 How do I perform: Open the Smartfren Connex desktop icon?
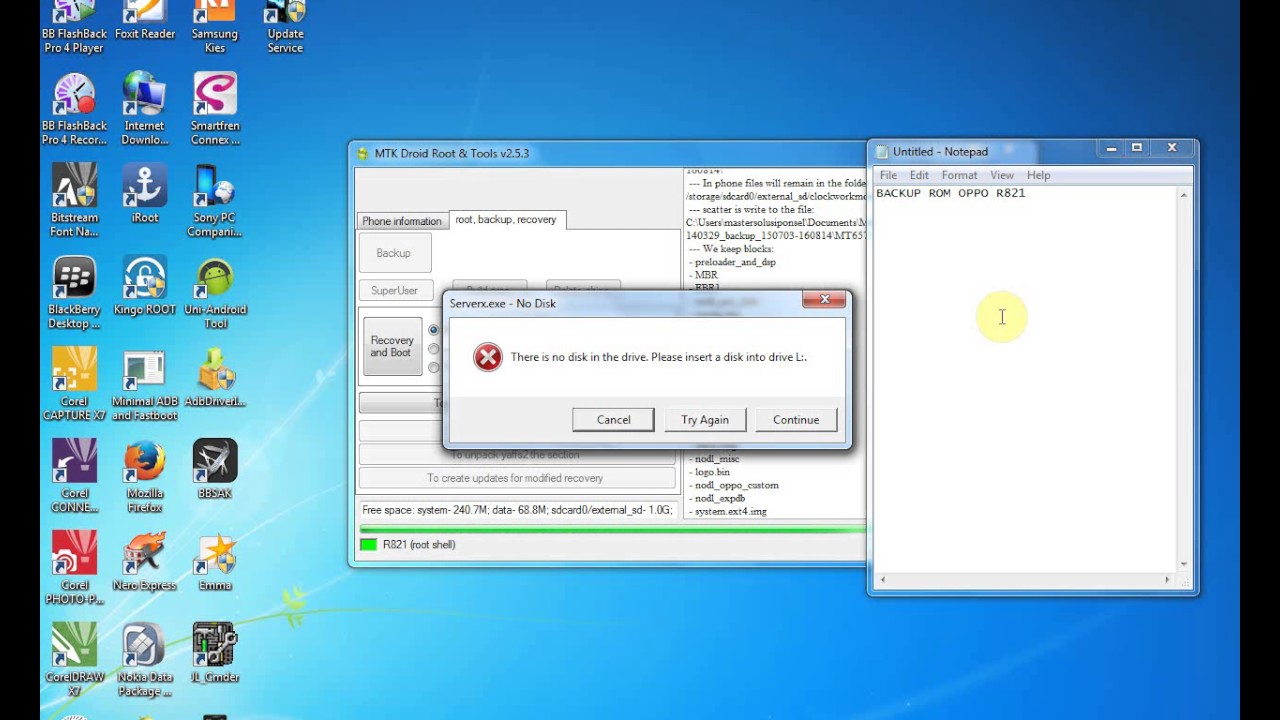point(215,110)
